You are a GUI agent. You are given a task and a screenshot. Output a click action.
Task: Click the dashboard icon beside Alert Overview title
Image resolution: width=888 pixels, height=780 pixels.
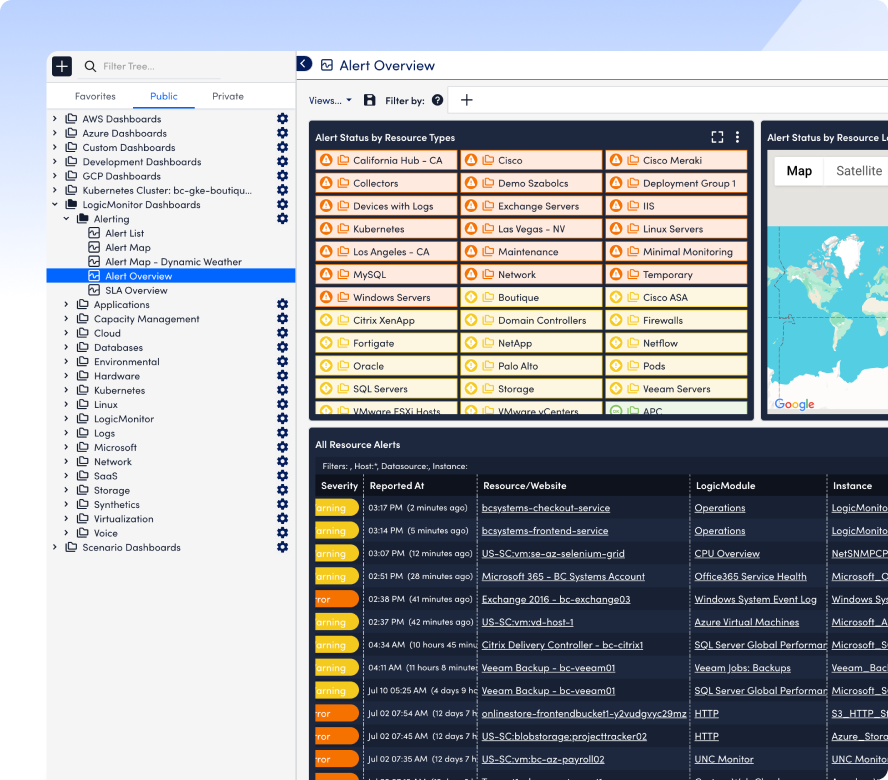pyautogui.click(x=327, y=65)
